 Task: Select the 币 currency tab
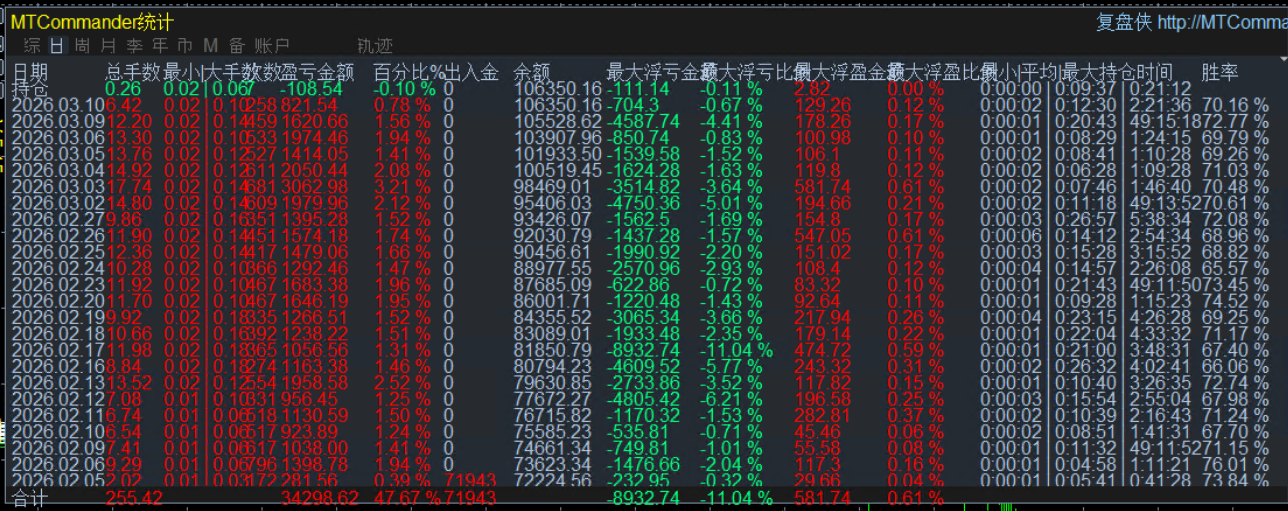coord(185,45)
